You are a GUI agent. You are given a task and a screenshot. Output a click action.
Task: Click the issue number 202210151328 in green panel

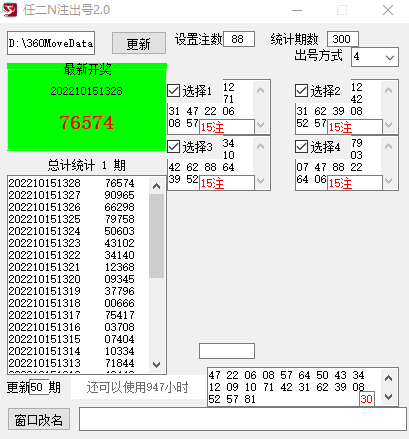coord(86,91)
